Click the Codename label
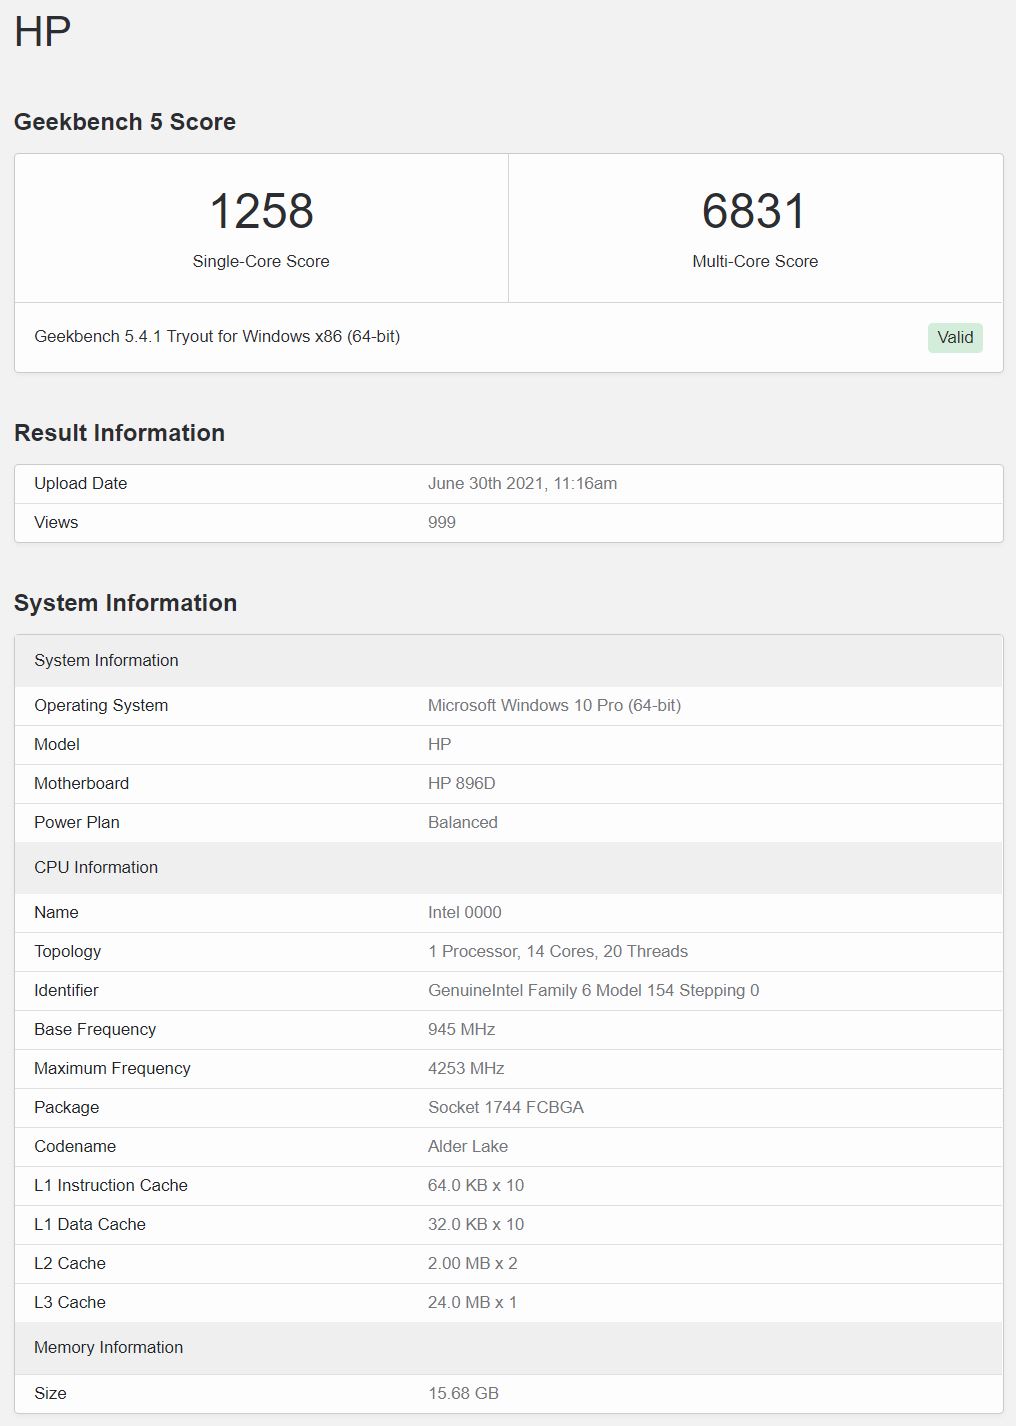Image resolution: width=1016 pixels, height=1426 pixels. (x=75, y=1146)
